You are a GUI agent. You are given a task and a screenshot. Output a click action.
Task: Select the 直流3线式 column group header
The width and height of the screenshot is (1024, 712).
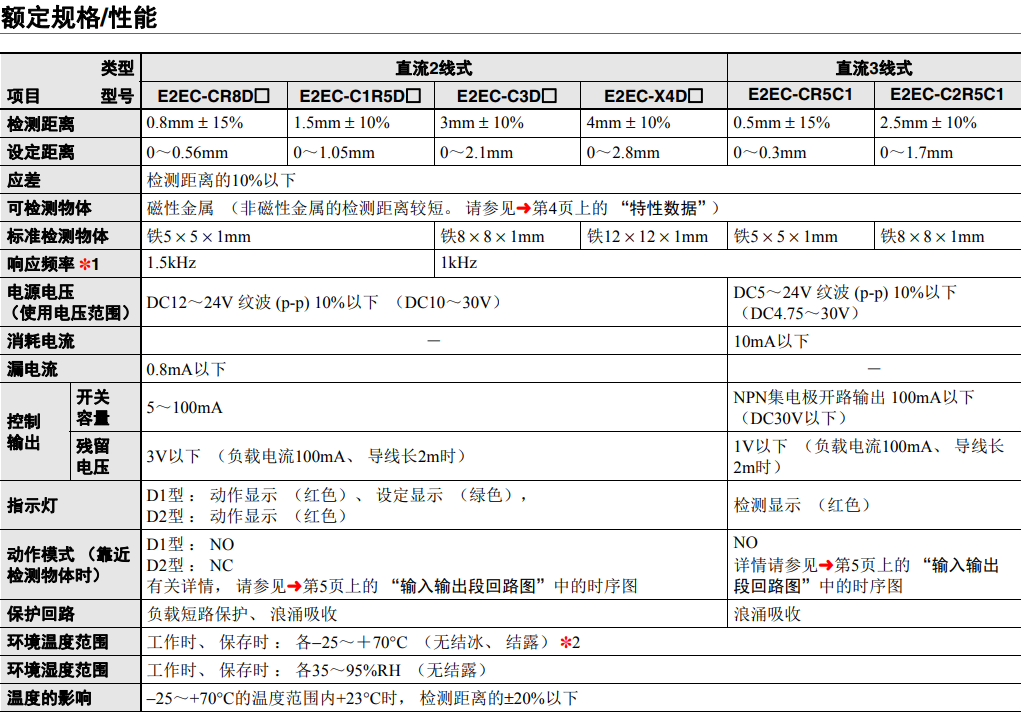point(874,68)
